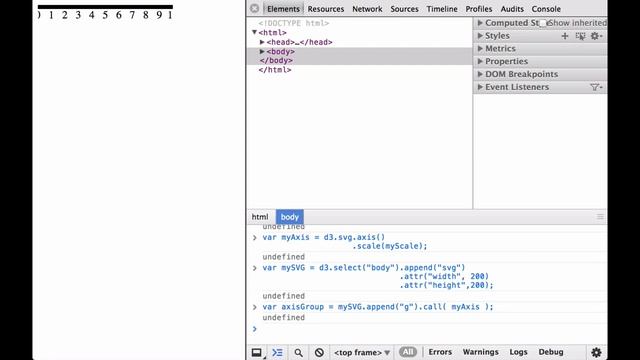Expand the Computed Style section
Screen dimensions: 640x360
tap(480, 23)
